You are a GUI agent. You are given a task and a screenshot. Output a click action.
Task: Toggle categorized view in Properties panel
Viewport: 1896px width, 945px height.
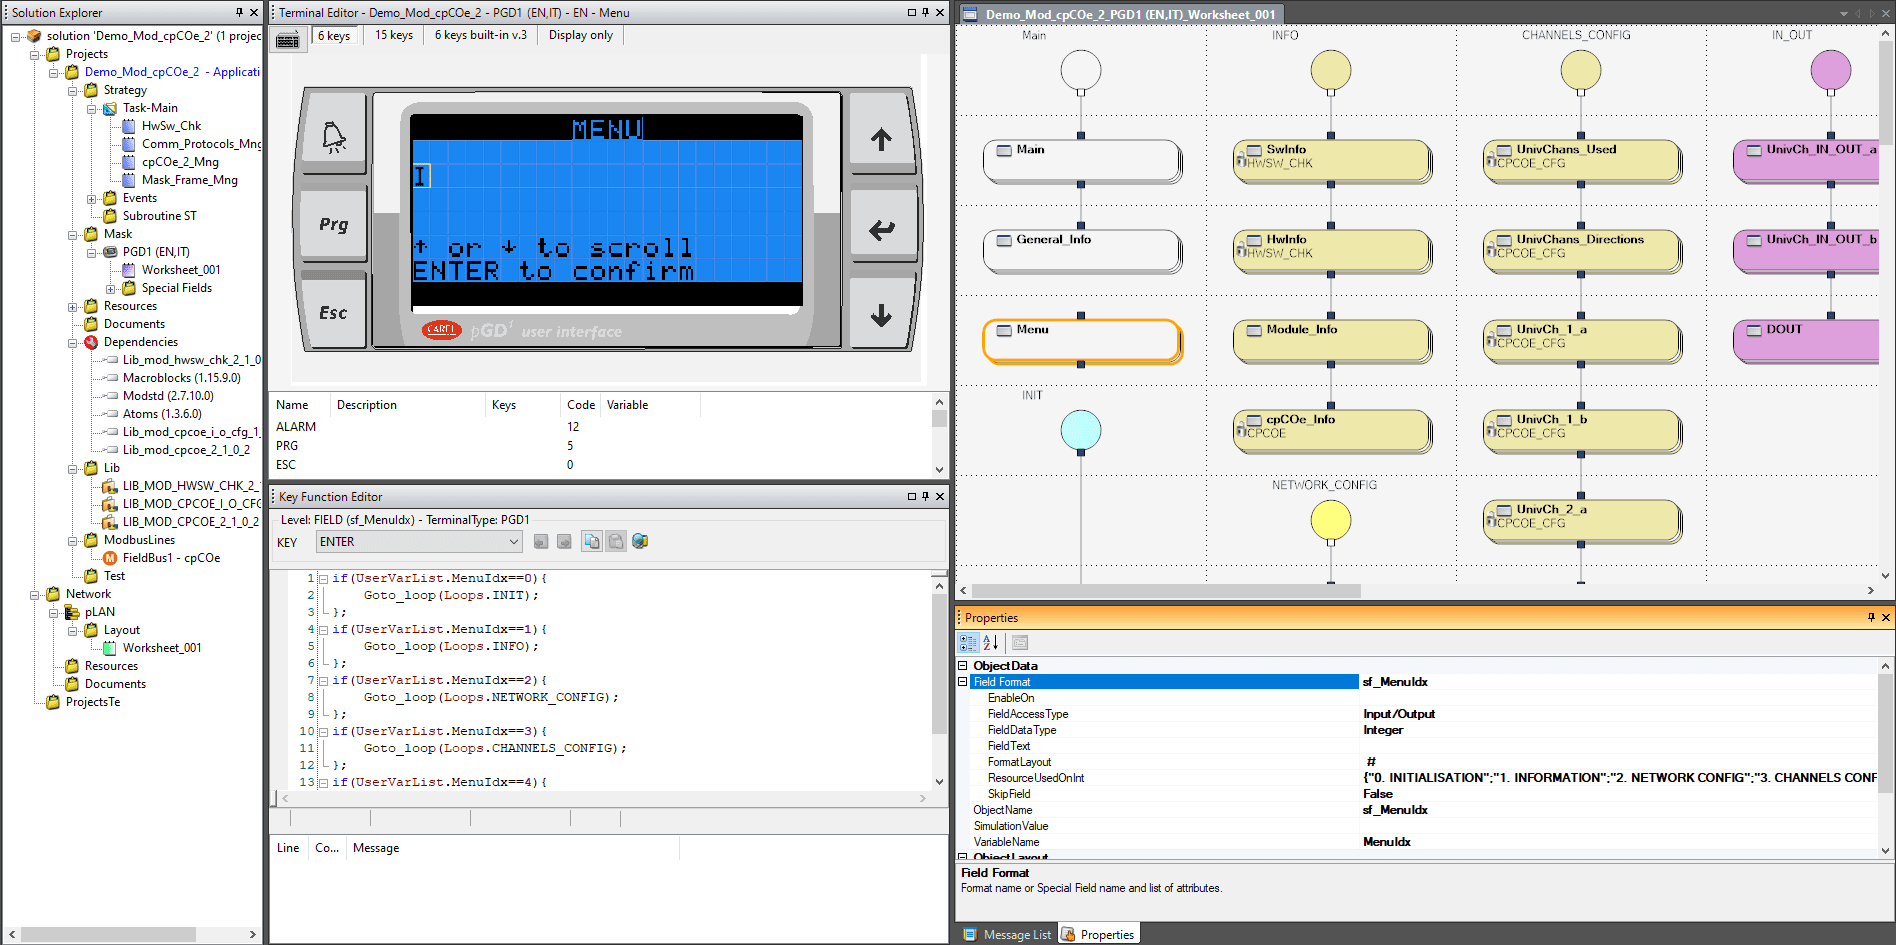[968, 643]
